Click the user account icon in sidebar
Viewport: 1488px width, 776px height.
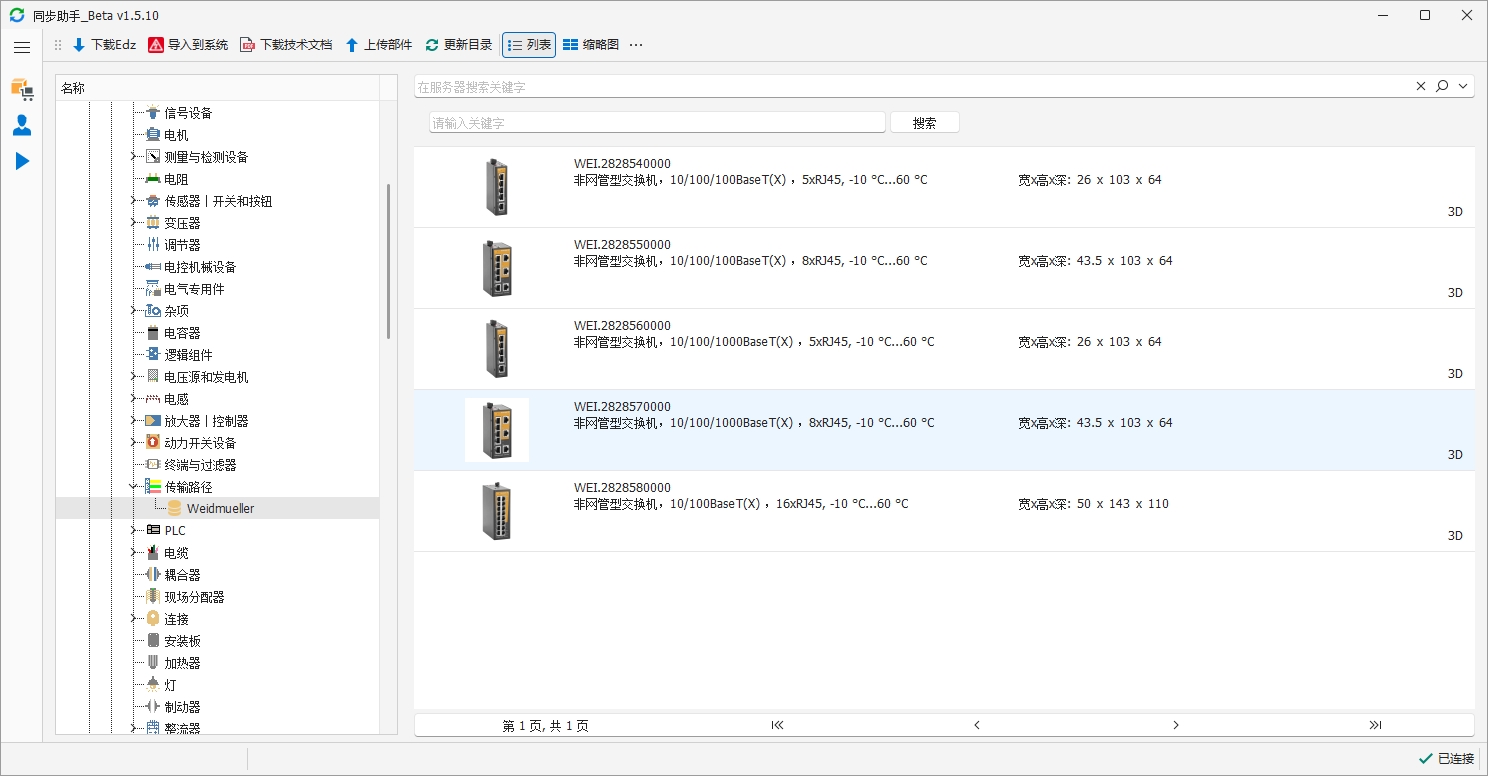(22, 125)
